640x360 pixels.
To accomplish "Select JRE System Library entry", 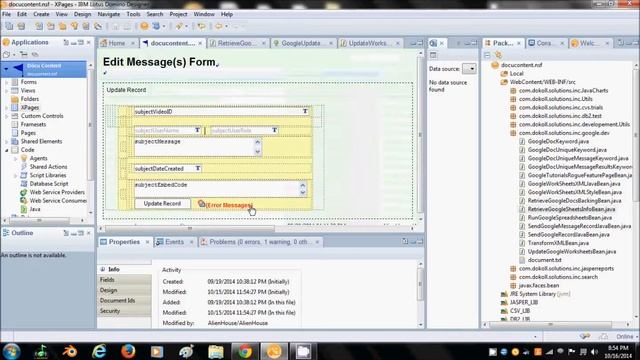I will pos(540,294).
